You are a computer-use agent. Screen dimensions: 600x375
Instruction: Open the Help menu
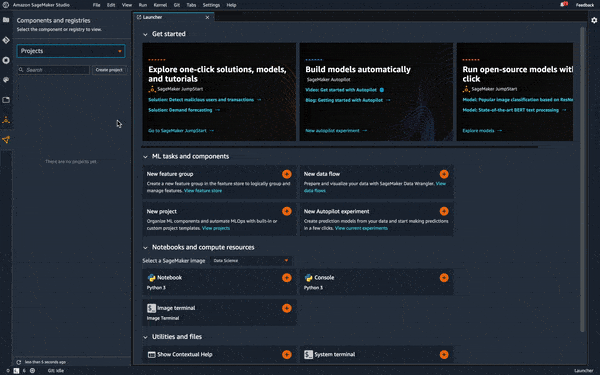[x=231, y=5]
